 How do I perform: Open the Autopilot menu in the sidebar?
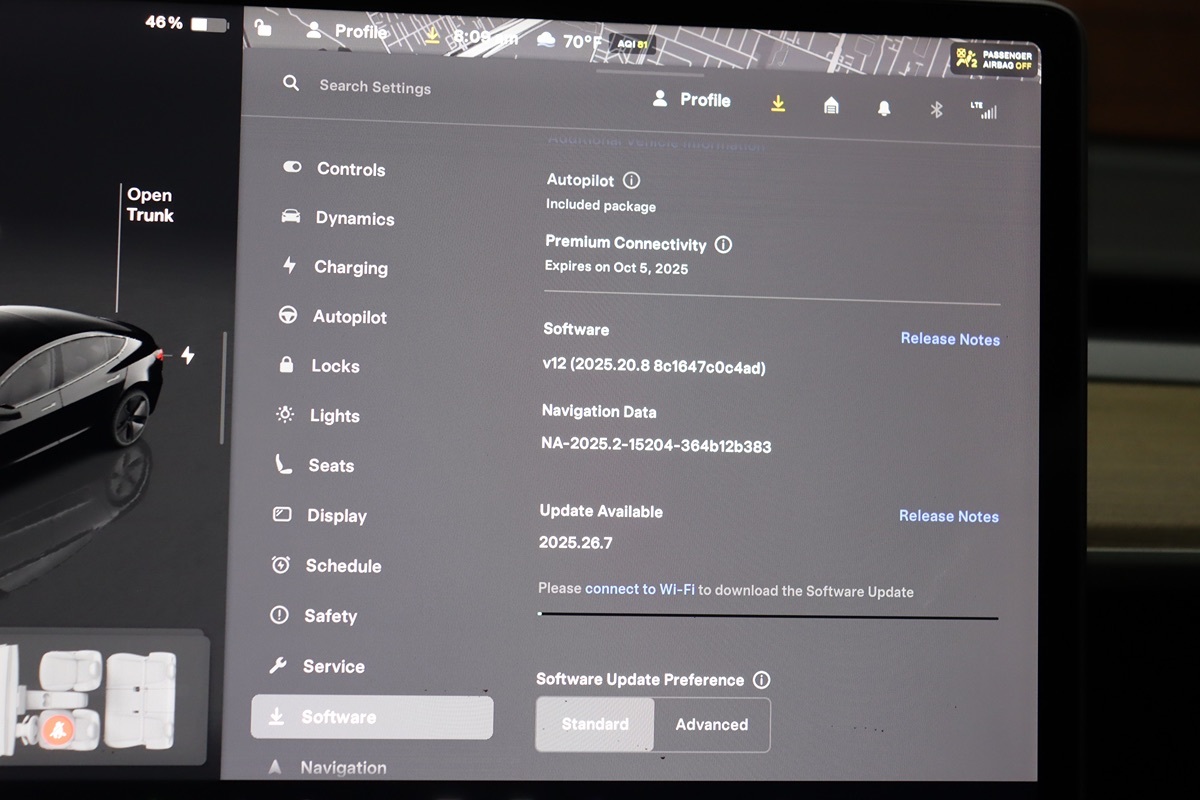click(349, 317)
